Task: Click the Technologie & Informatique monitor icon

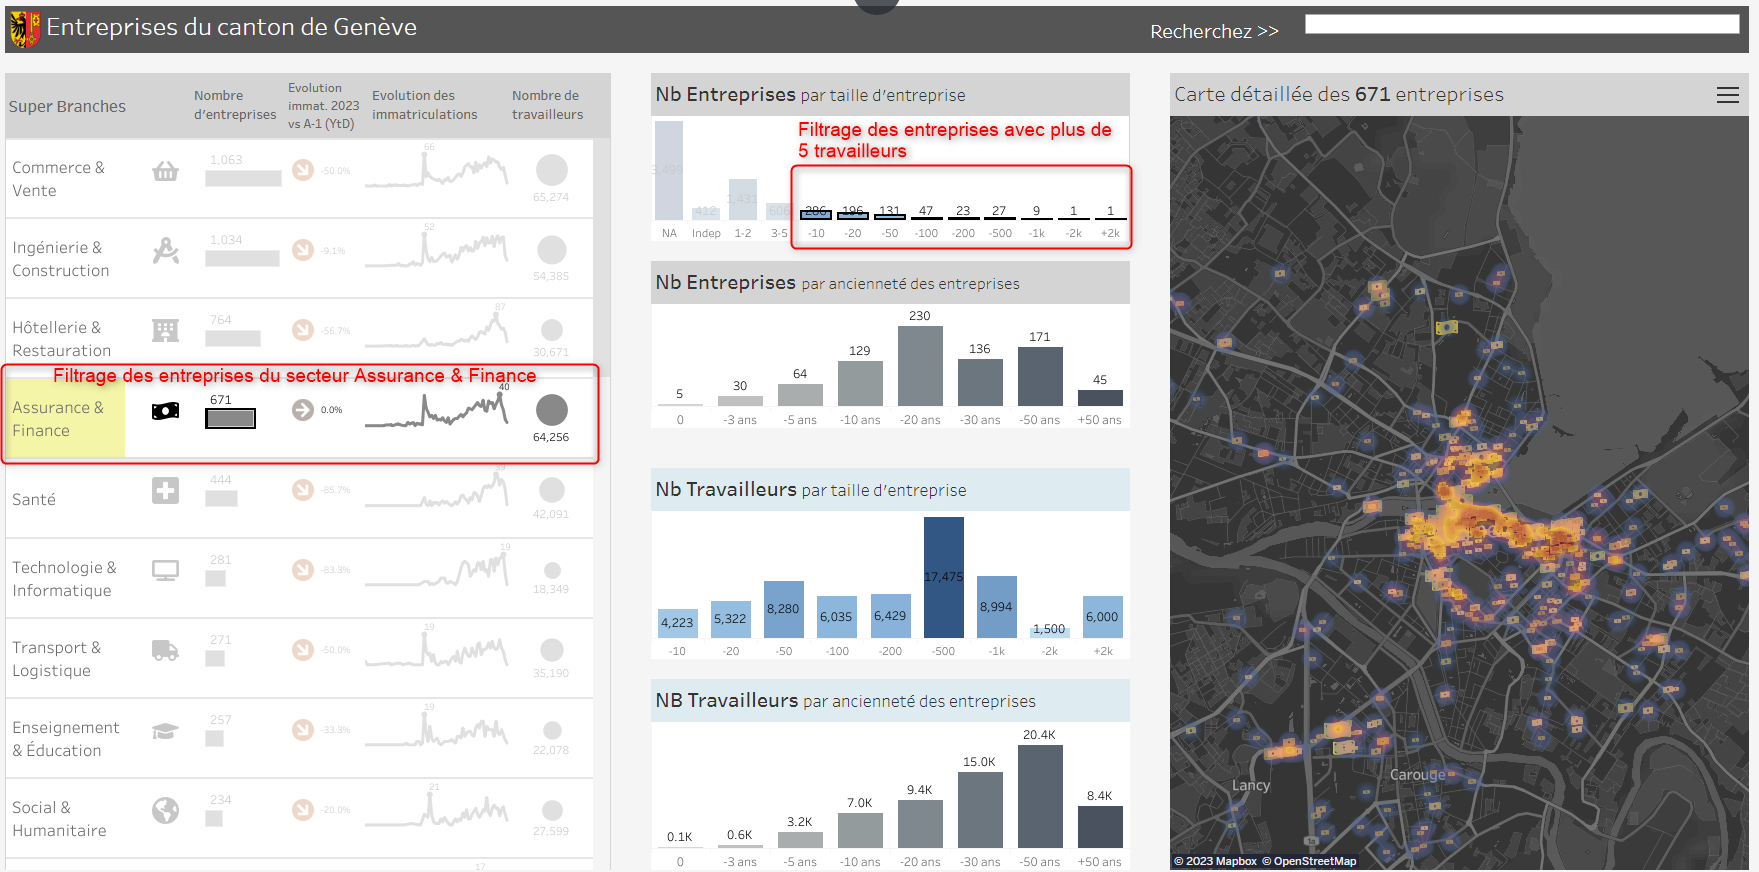Action: pyautogui.click(x=165, y=570)
